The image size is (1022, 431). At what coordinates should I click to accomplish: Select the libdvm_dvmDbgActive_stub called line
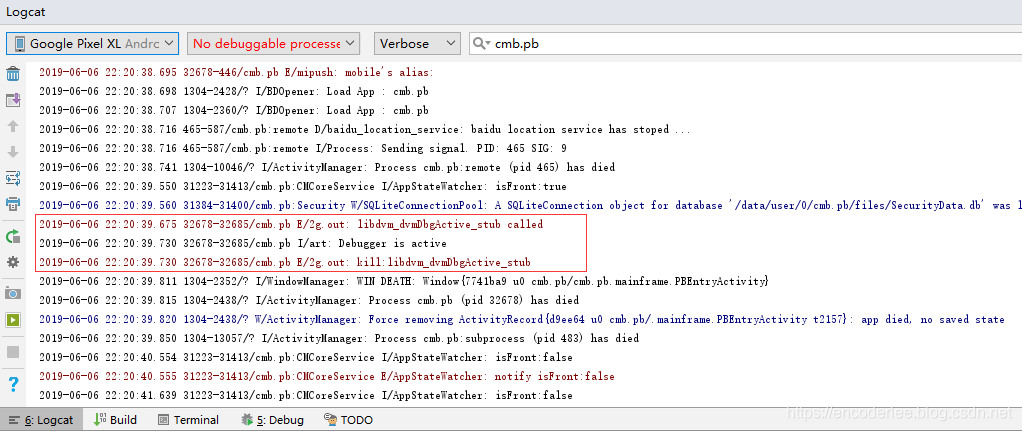(x=291, y=224)
